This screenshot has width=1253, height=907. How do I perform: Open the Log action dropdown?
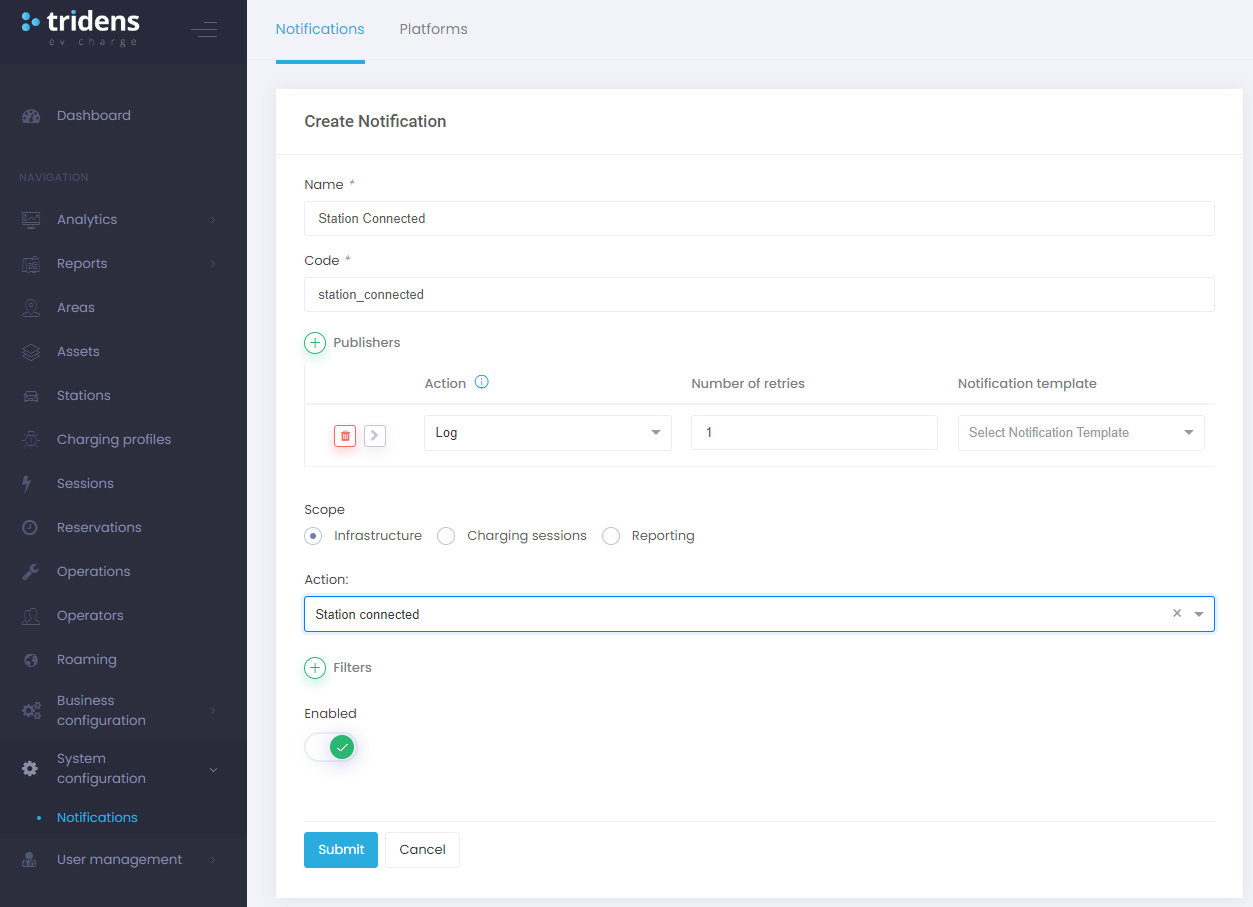[547, 433]
